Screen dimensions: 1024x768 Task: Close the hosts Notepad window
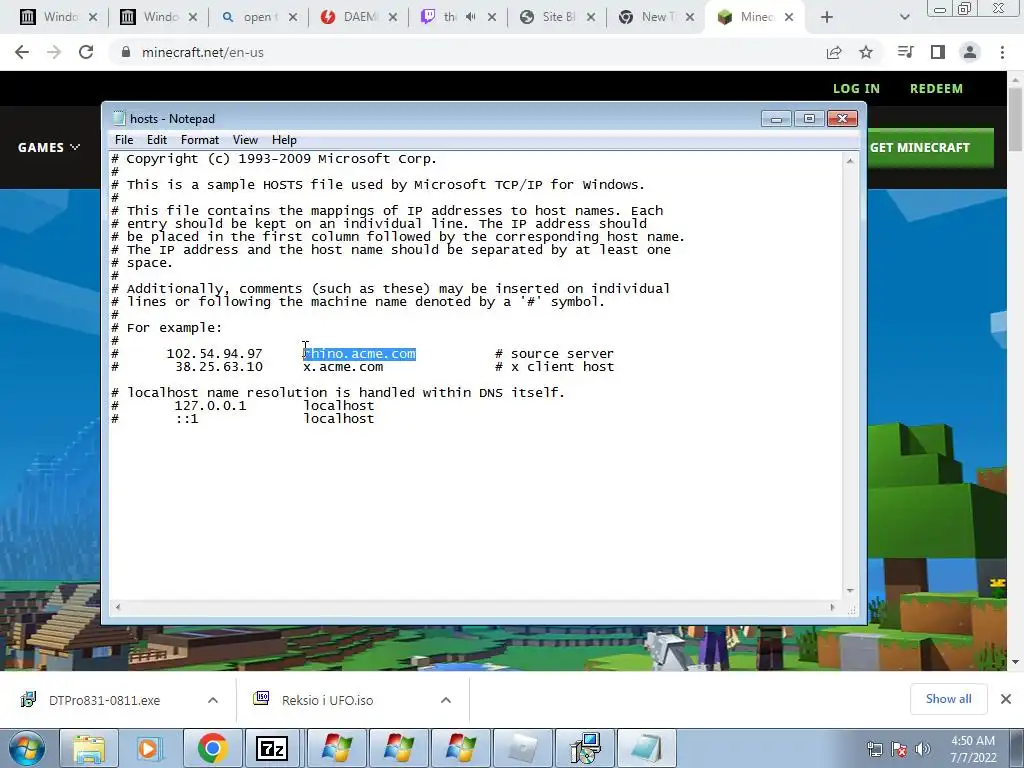[x=842, y=119]
